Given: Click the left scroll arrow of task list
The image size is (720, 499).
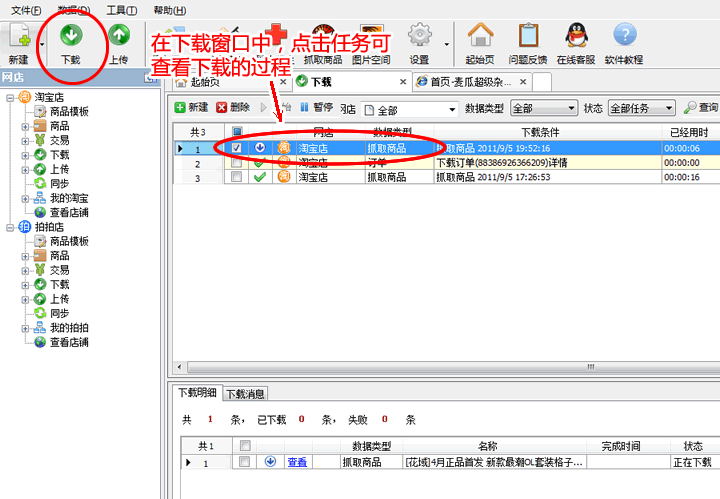Looking at the screenshot, I should pyautogui.click(x=180, y=367).
